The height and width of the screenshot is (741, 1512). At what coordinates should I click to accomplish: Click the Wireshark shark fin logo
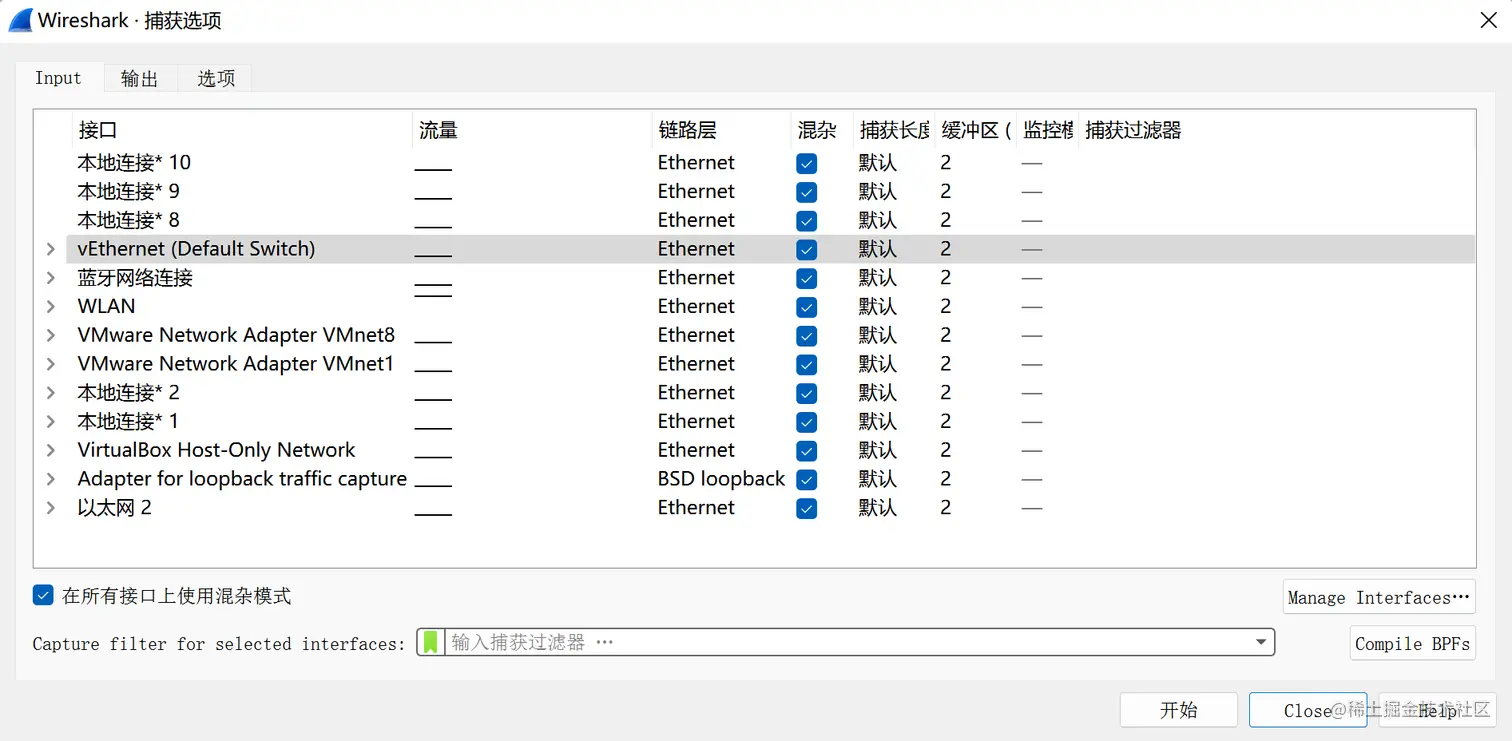pyautogui.click(x=20, y=20)
